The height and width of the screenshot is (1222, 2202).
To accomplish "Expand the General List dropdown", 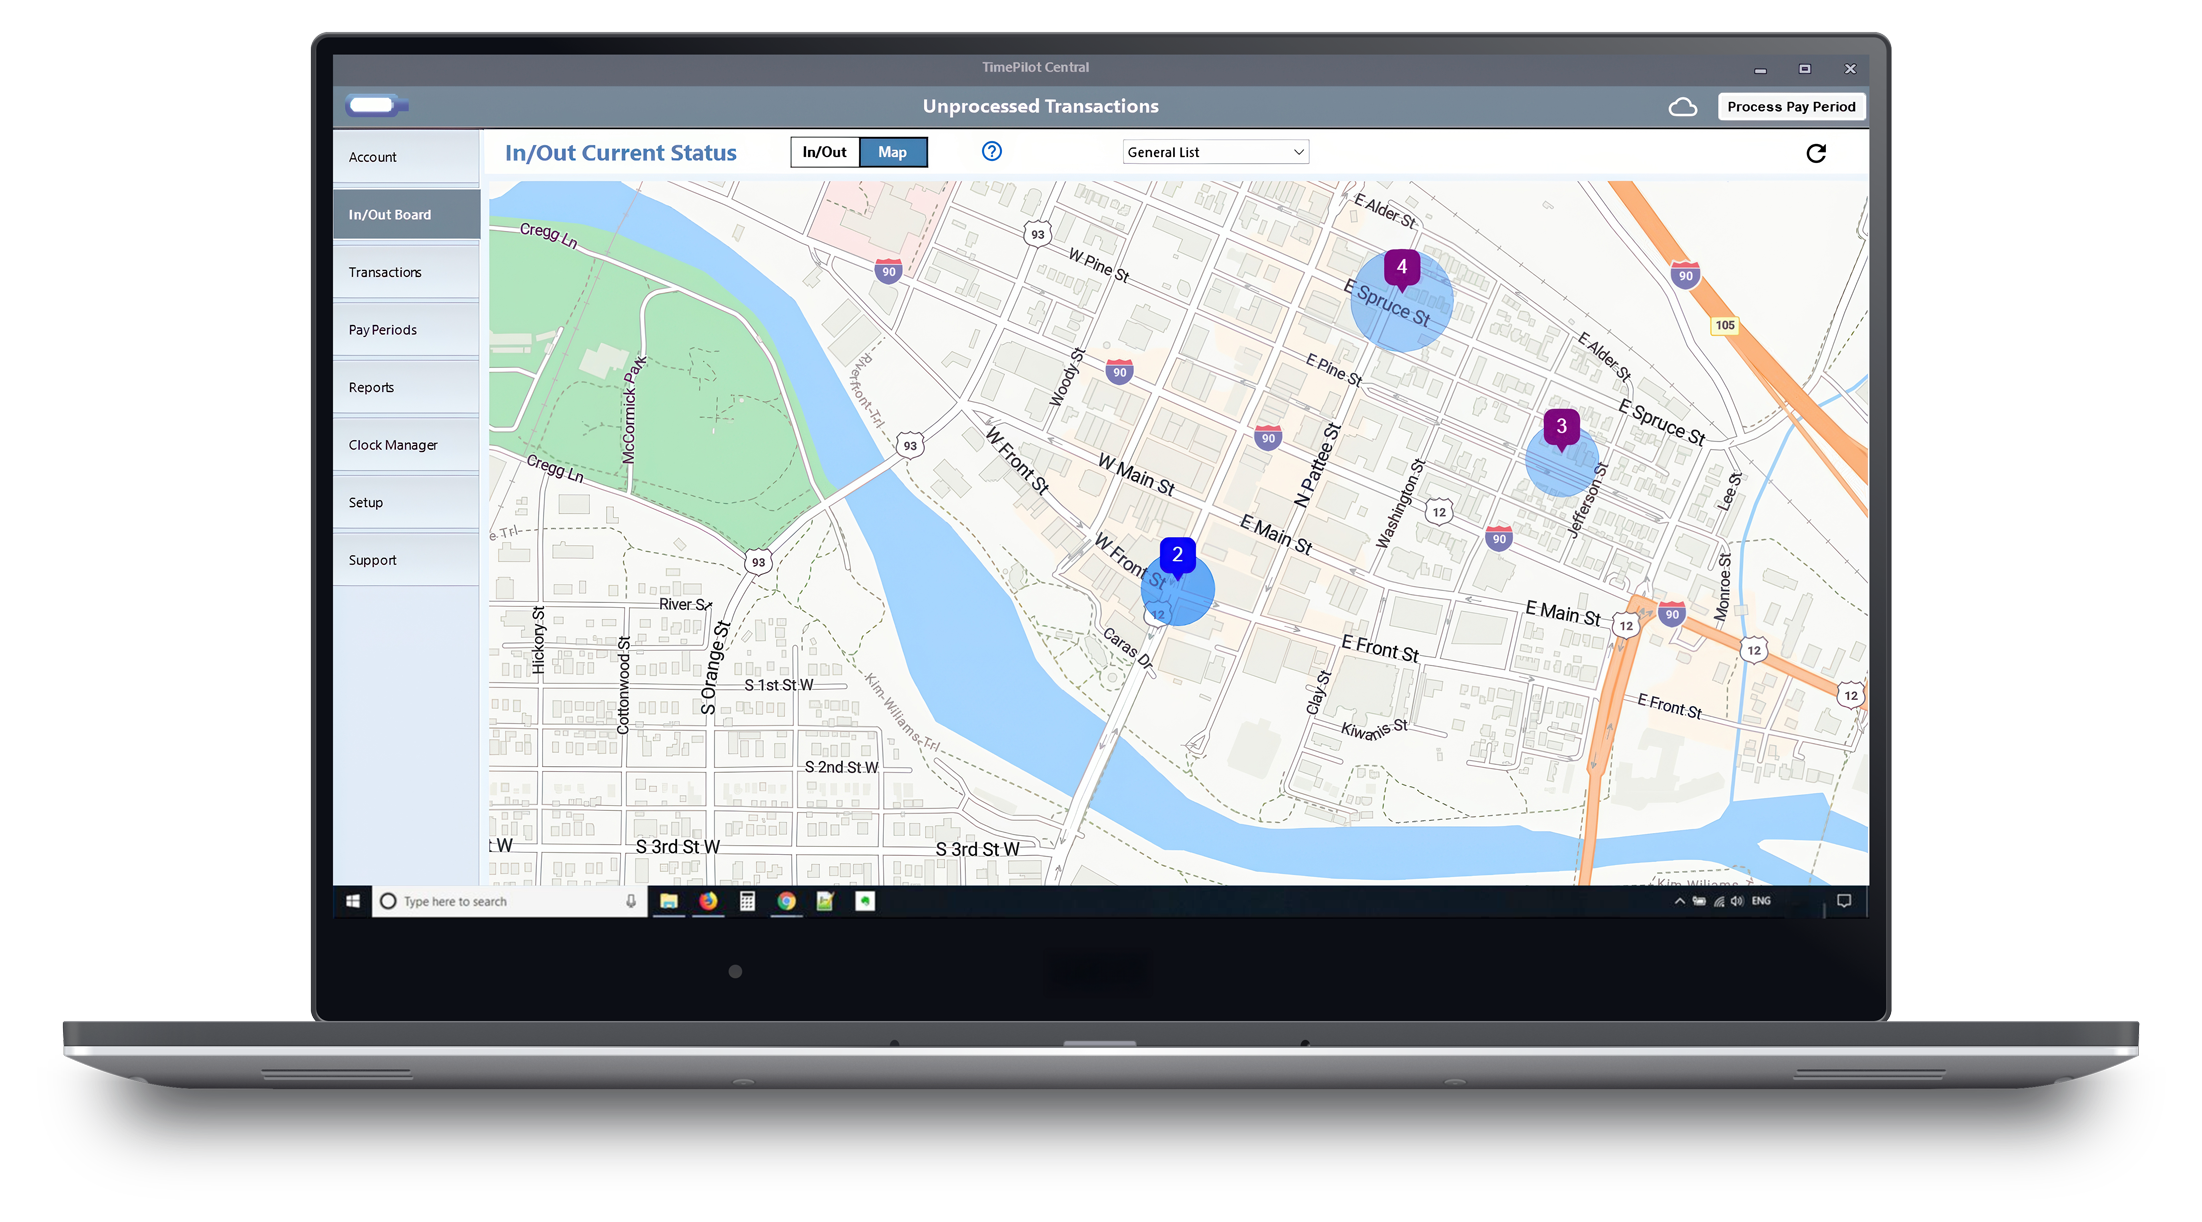I will (x=1215, y=152).
